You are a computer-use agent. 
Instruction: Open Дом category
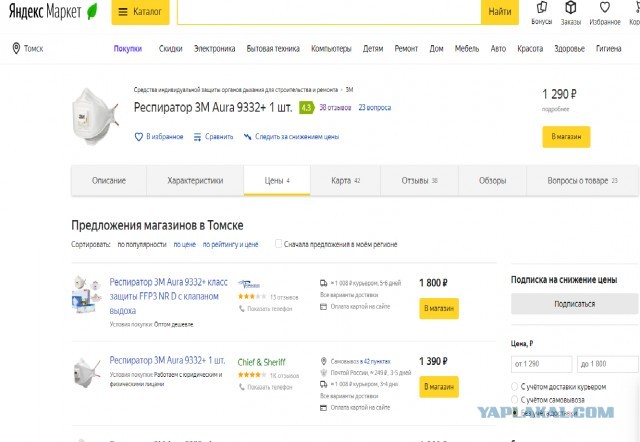[x=436, y=49]
